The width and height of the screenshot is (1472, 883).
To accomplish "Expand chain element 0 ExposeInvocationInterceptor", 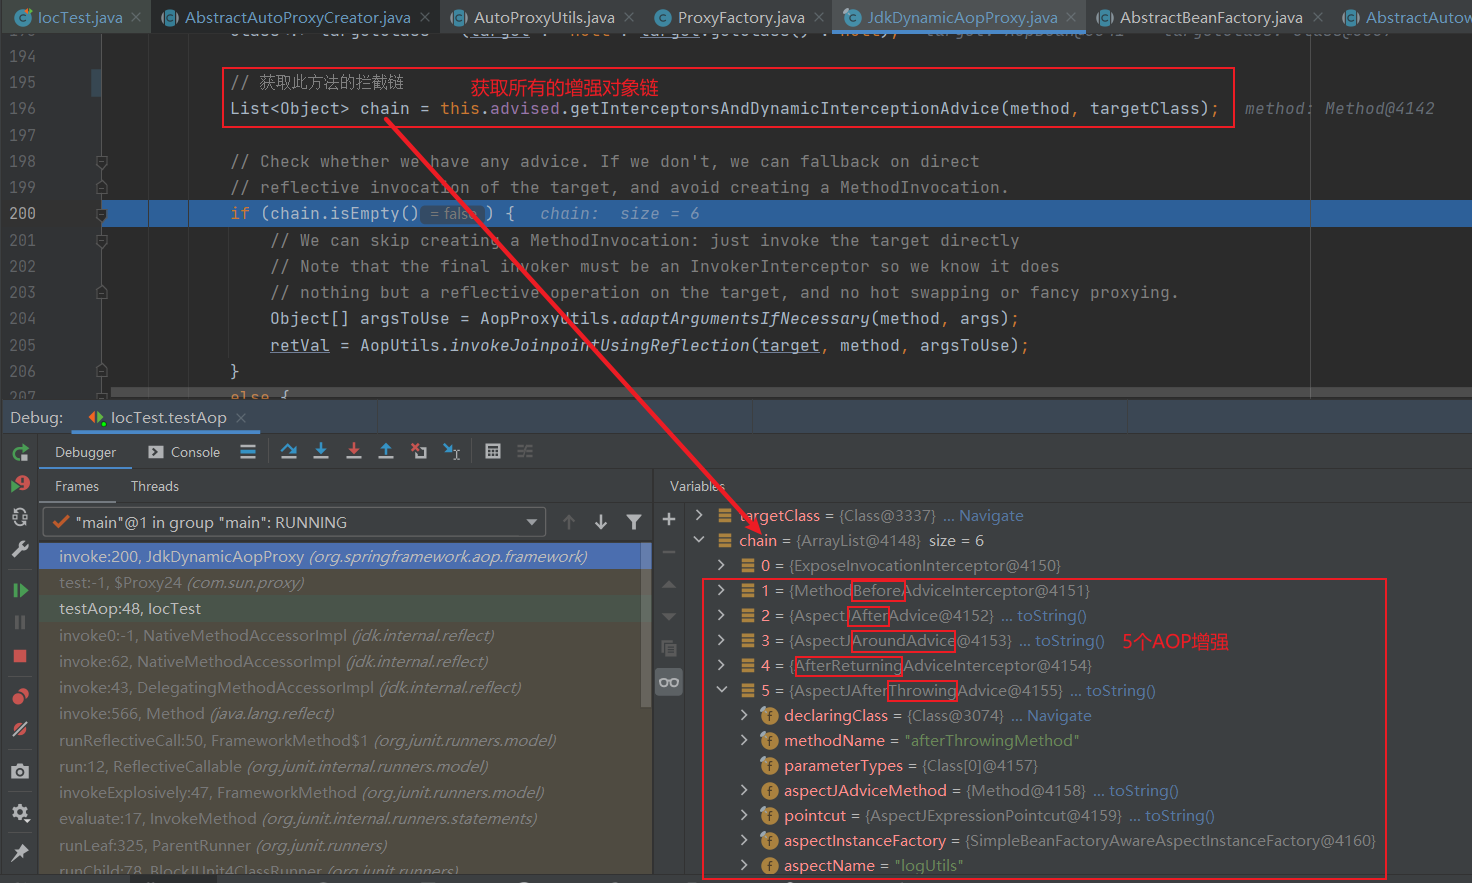I will (721, 565).
